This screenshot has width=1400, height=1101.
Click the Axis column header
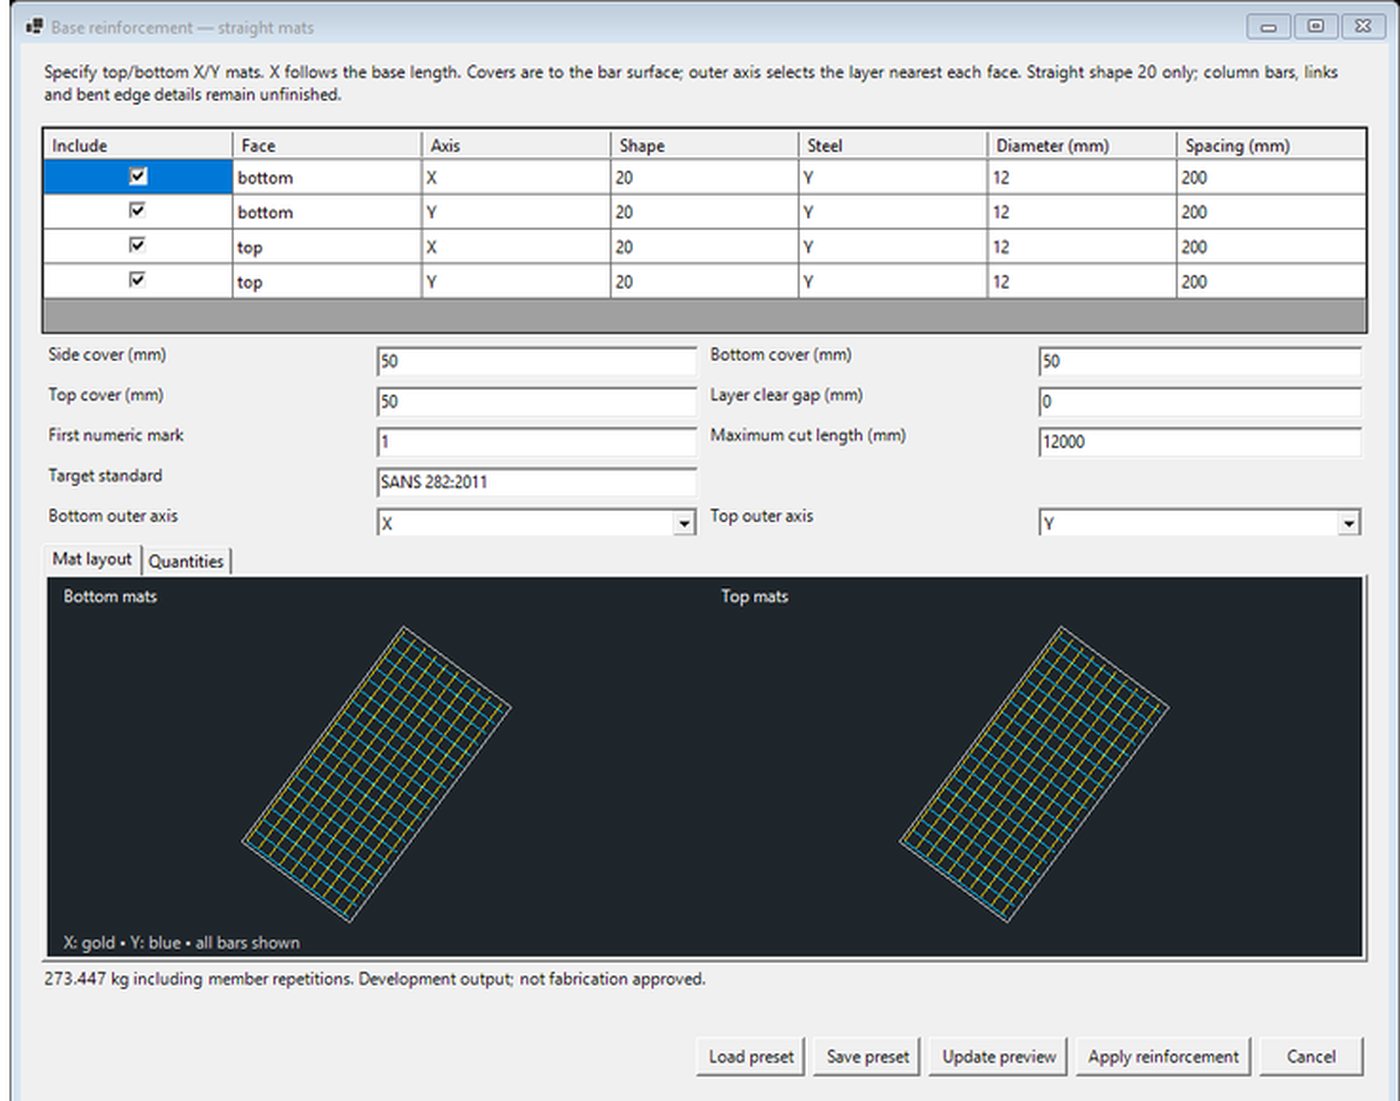coord(516,145)
